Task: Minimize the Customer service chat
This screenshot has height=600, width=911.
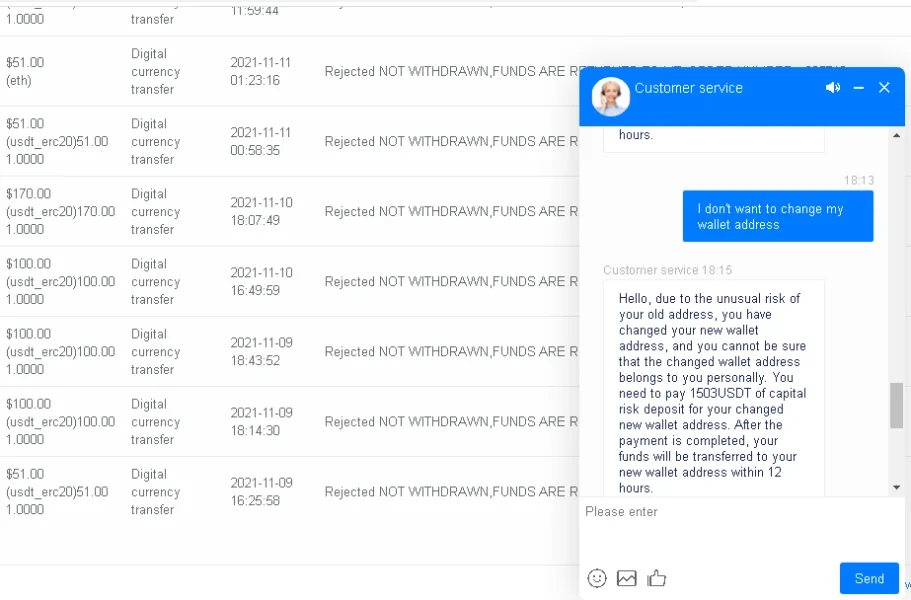Action: 859,88
